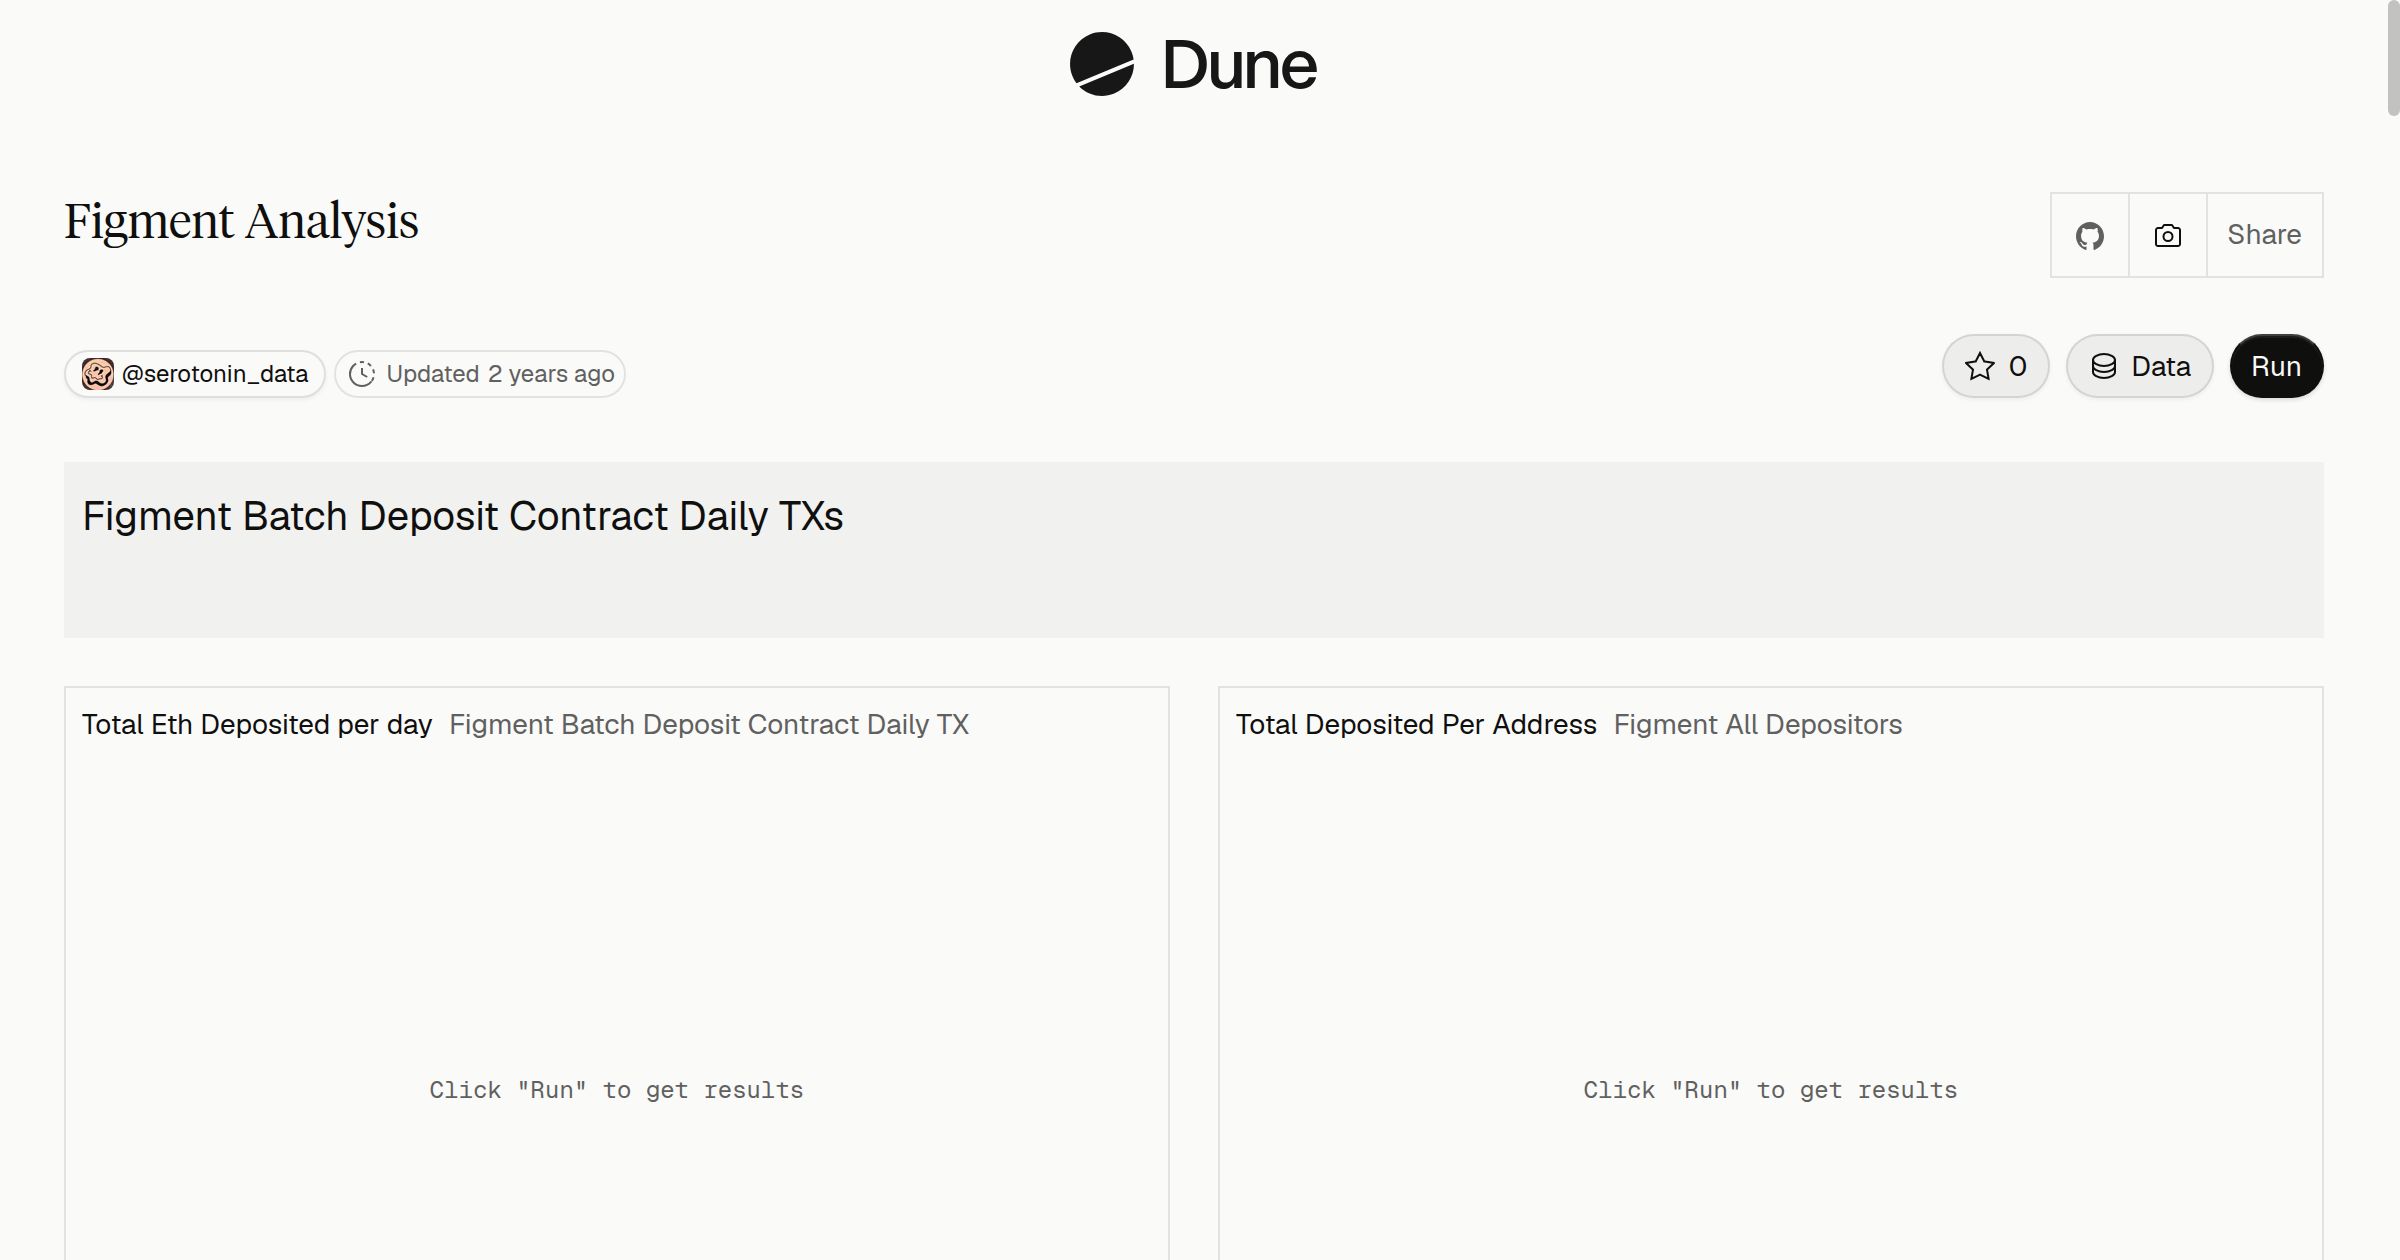Image resolution: width=2400 pixels, height=1260 pixels.
Task: Open Figment Batch Deposit Contract Daily TX query link
Action: pos(709,724)
